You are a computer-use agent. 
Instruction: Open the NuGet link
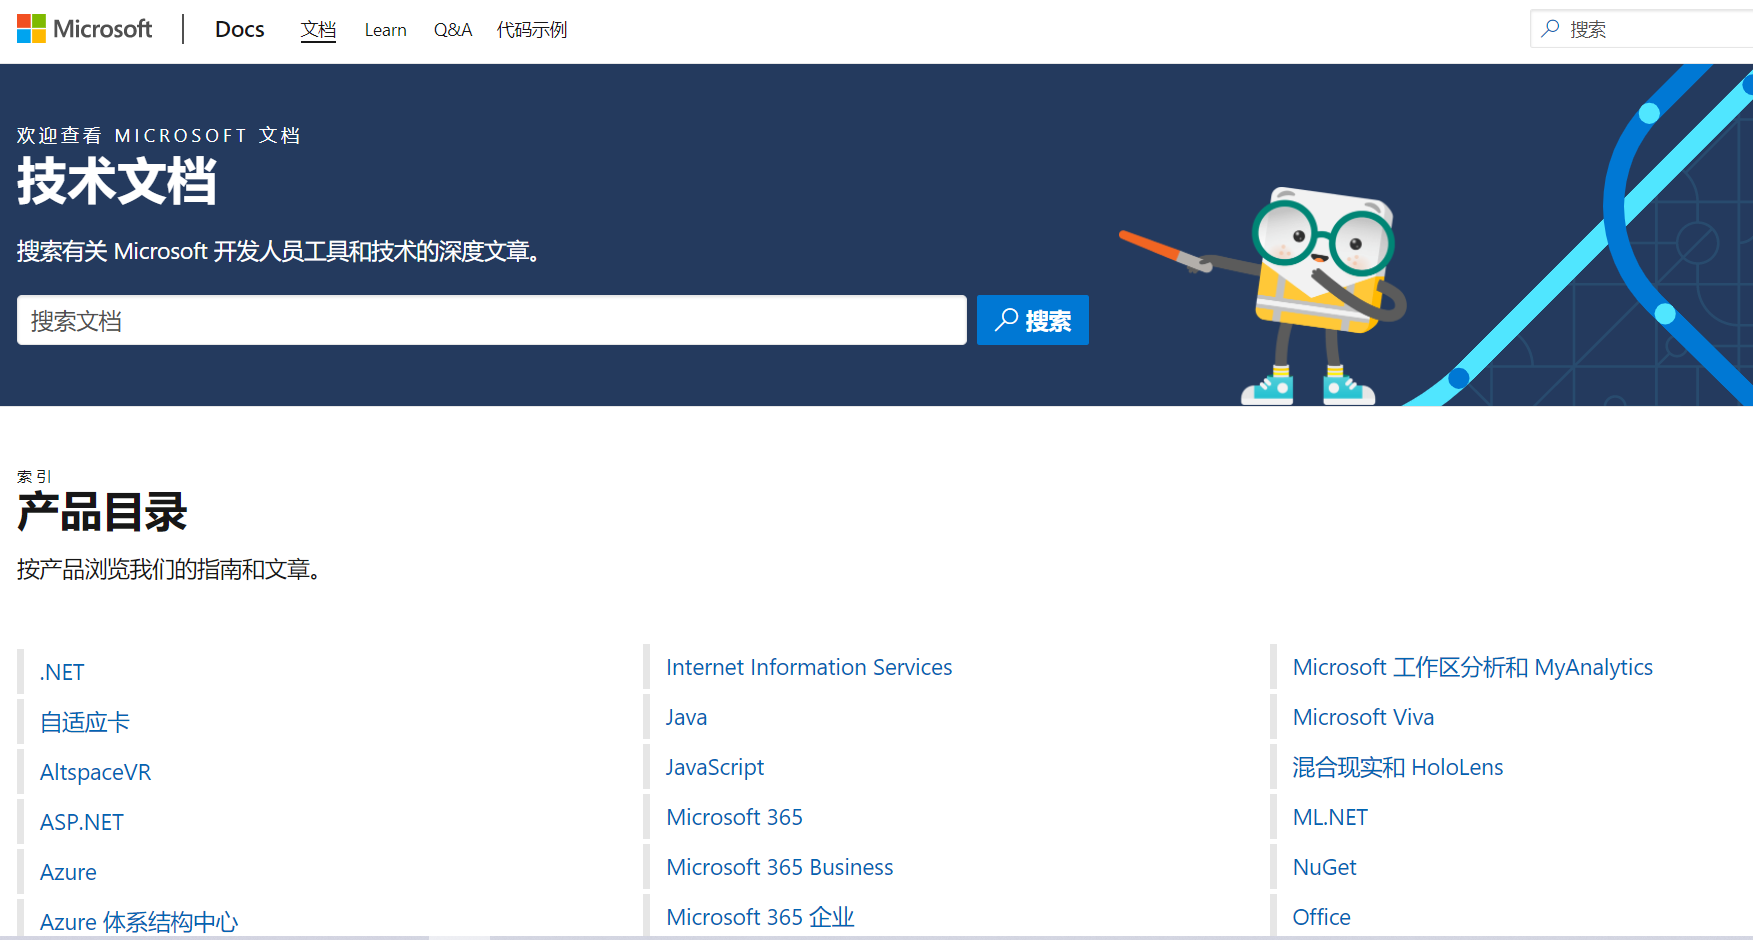(x=1325, y=867)
